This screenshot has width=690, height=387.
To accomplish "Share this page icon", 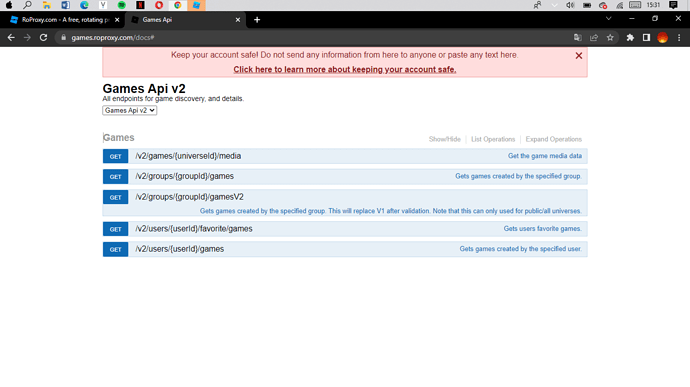I will (x=594, y=37).
